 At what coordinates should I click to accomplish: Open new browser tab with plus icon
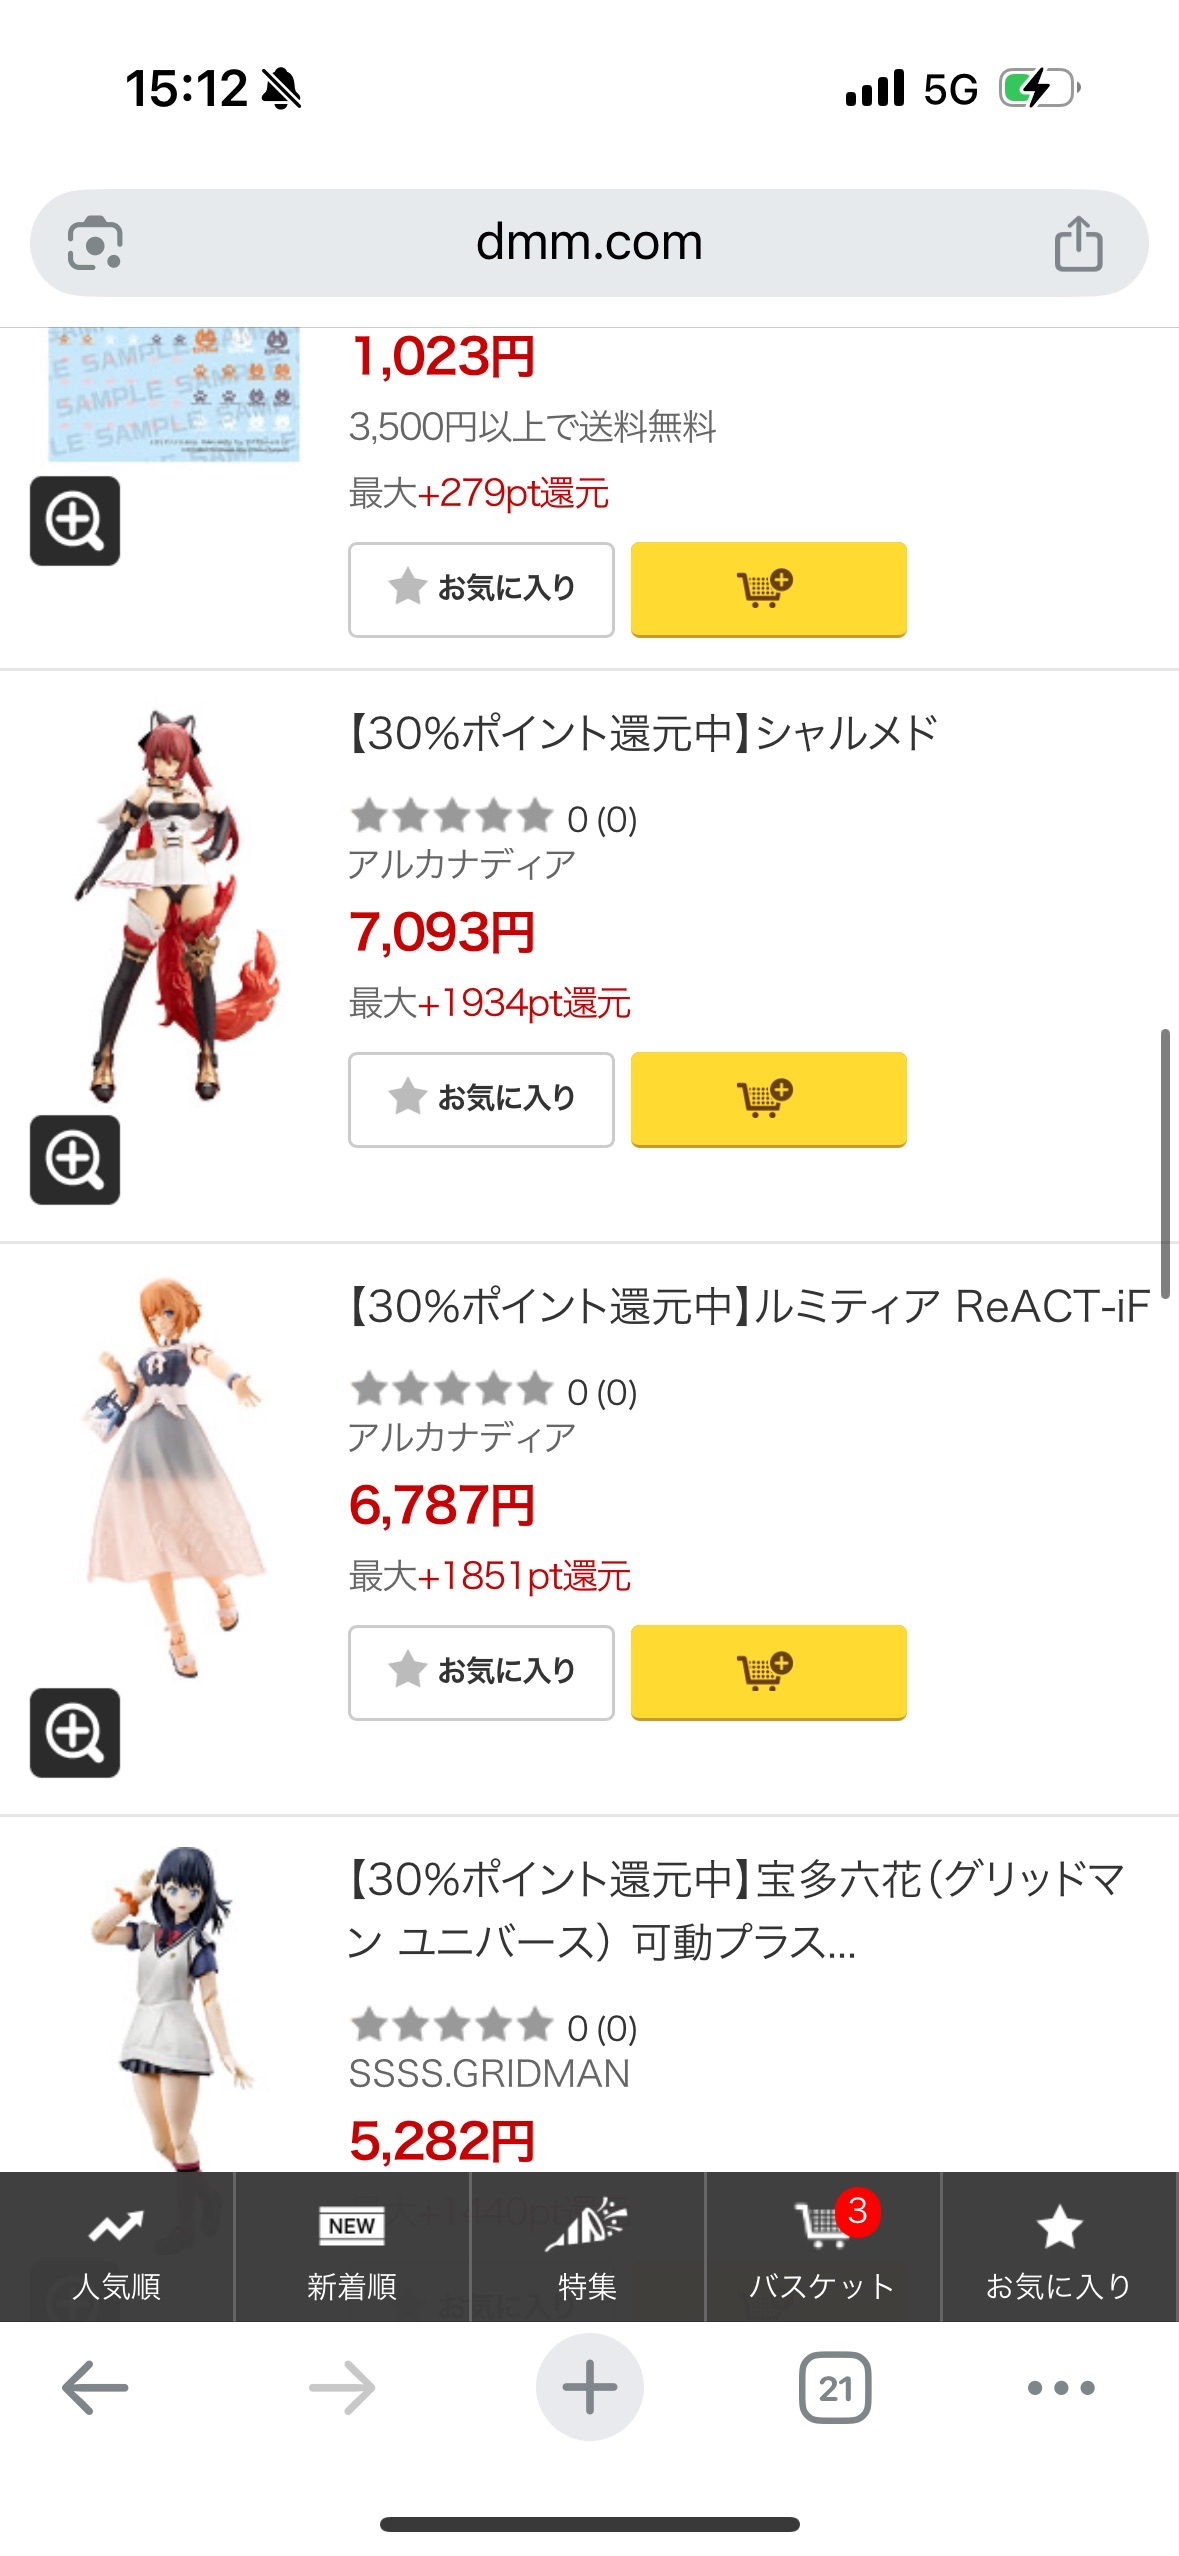pos(589,2387)
